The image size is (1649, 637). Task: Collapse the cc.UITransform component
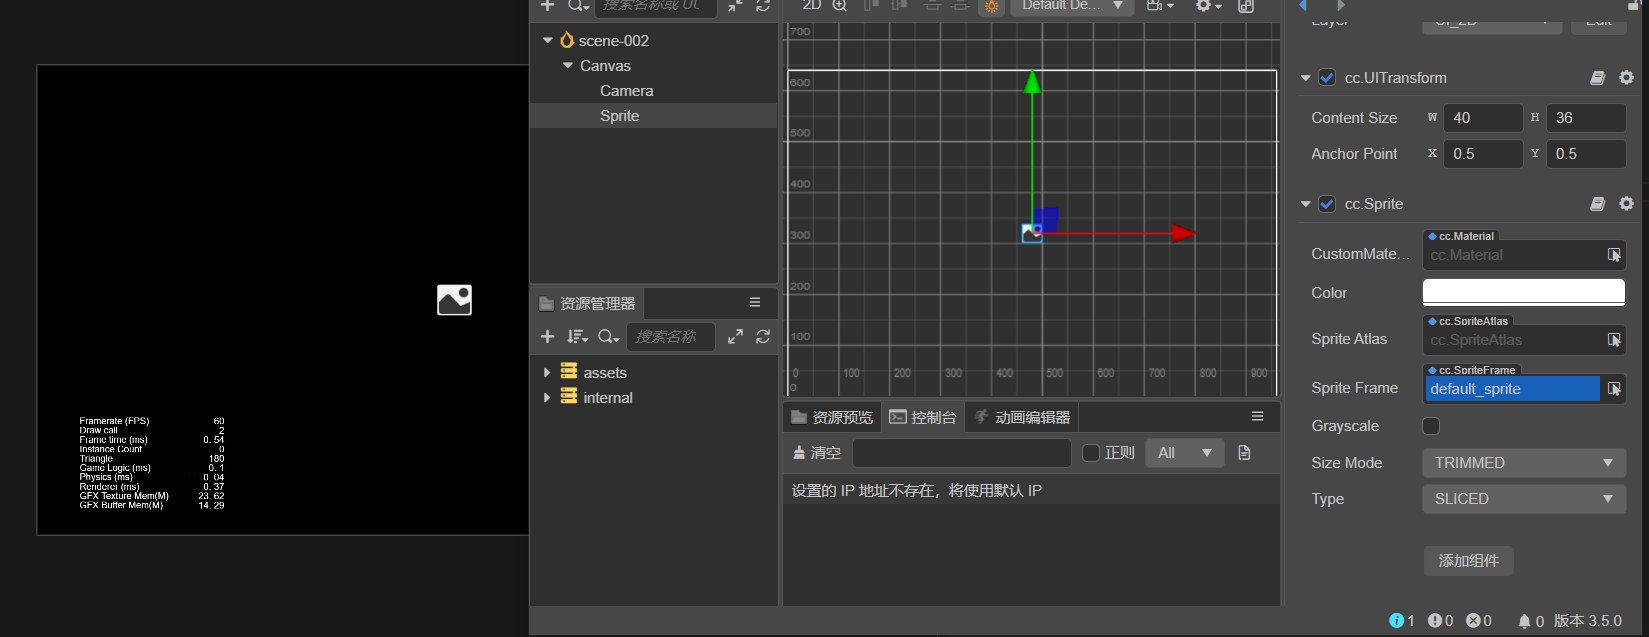click(x=1306, y=78)
